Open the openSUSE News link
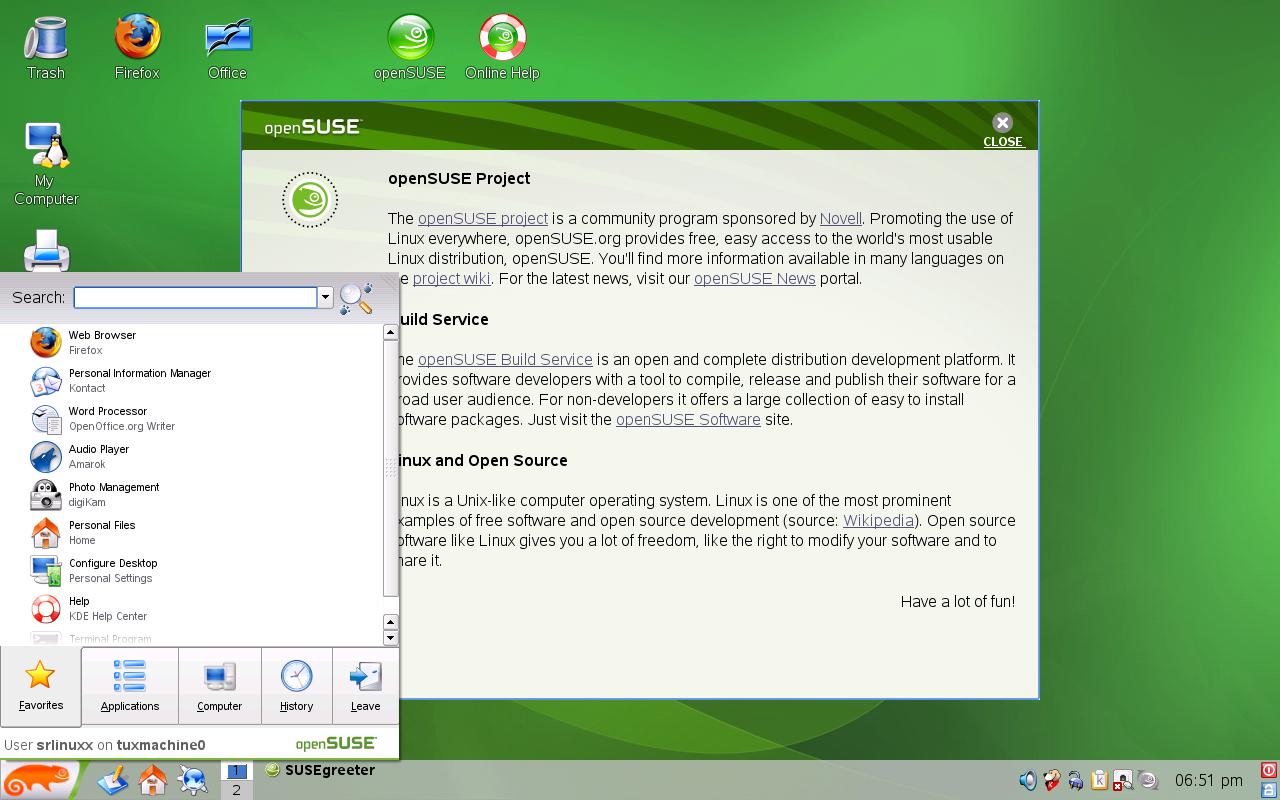Image resolution: width=1280 pixels, height=800 pixels. 755,278
